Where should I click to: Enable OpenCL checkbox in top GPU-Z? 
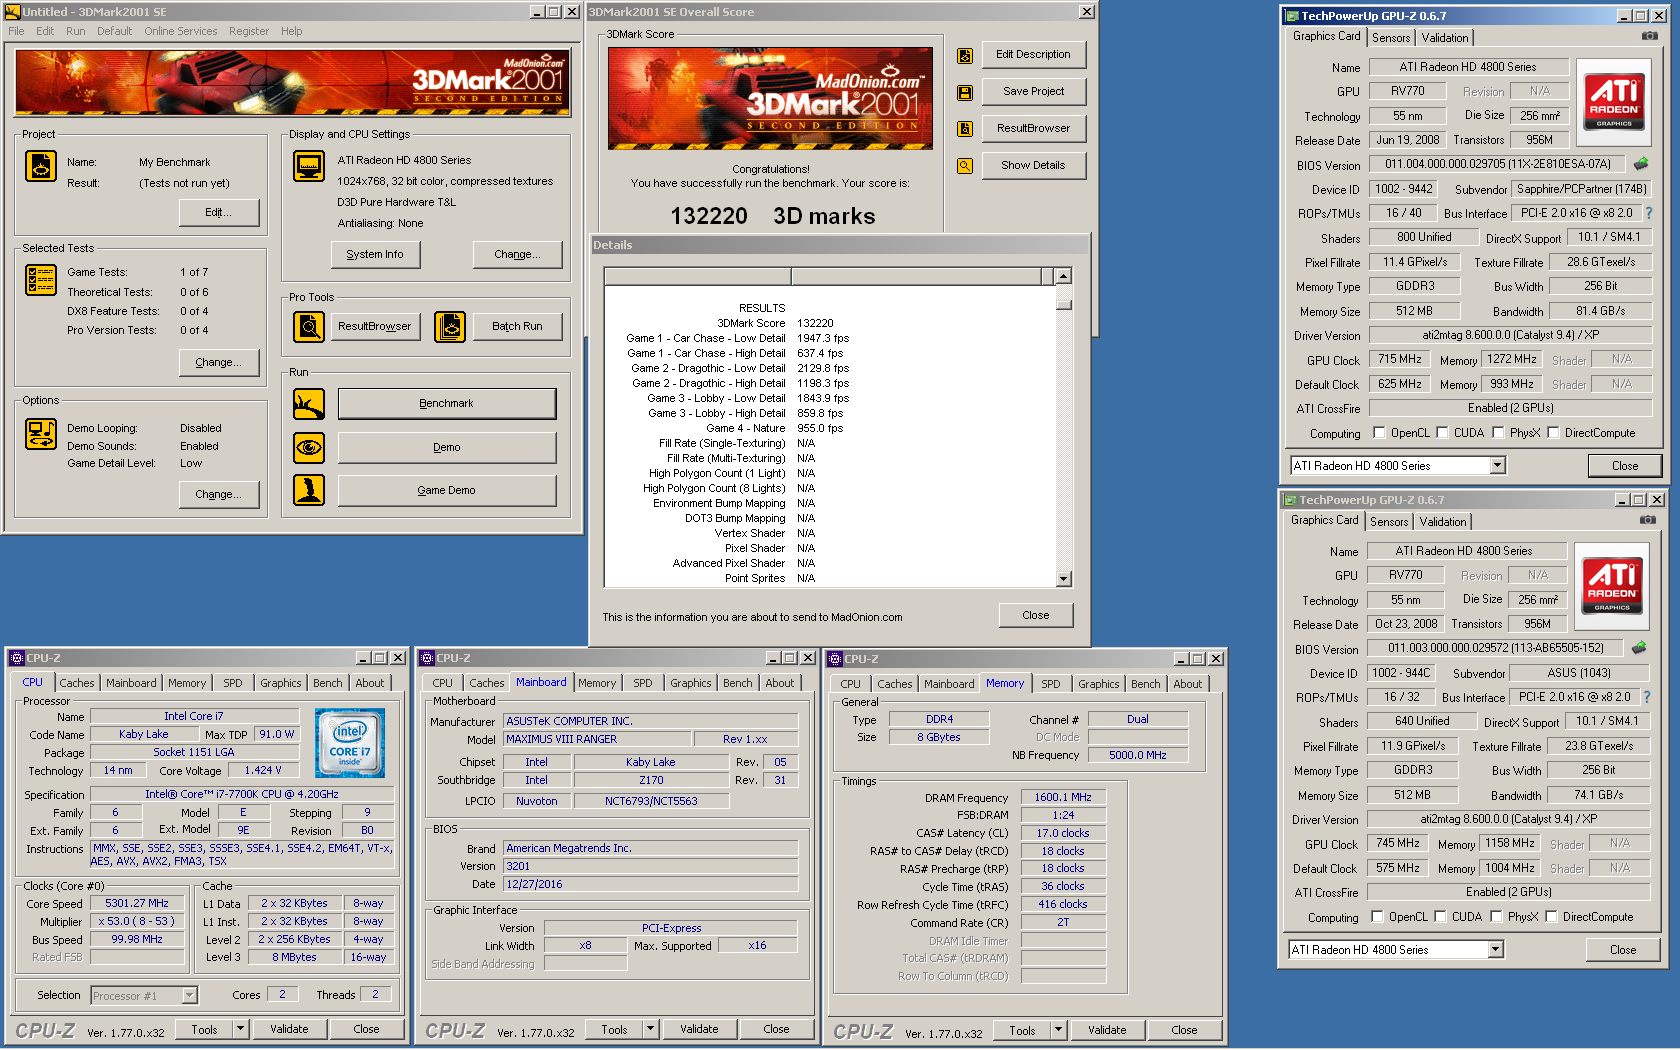coord(1380,433)
